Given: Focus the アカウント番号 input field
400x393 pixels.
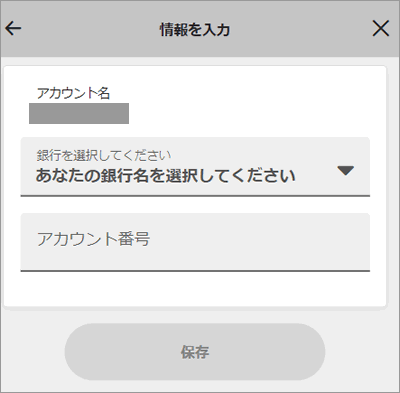Looking at the screenshot, I should (195, 242).
